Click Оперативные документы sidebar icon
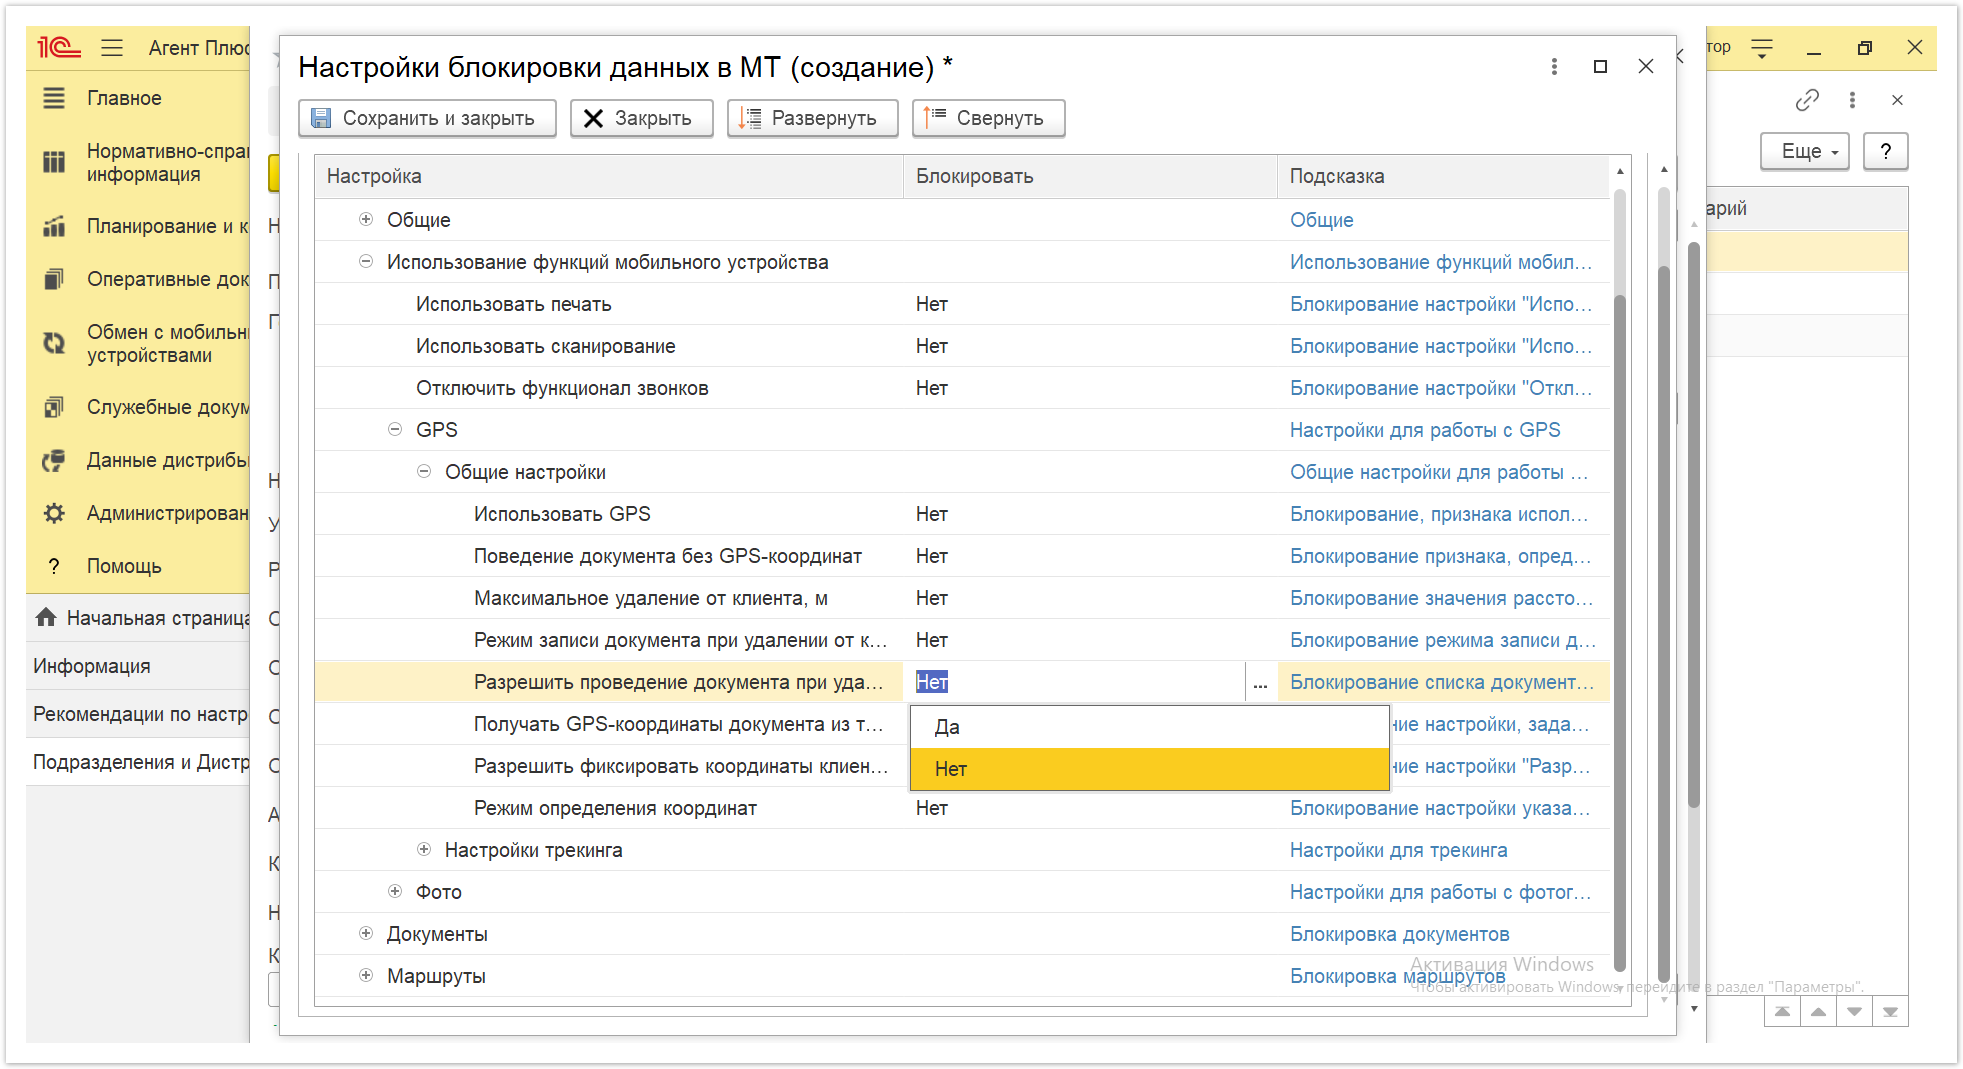Screen dimensions: 1963x1069 coord(54,279)
